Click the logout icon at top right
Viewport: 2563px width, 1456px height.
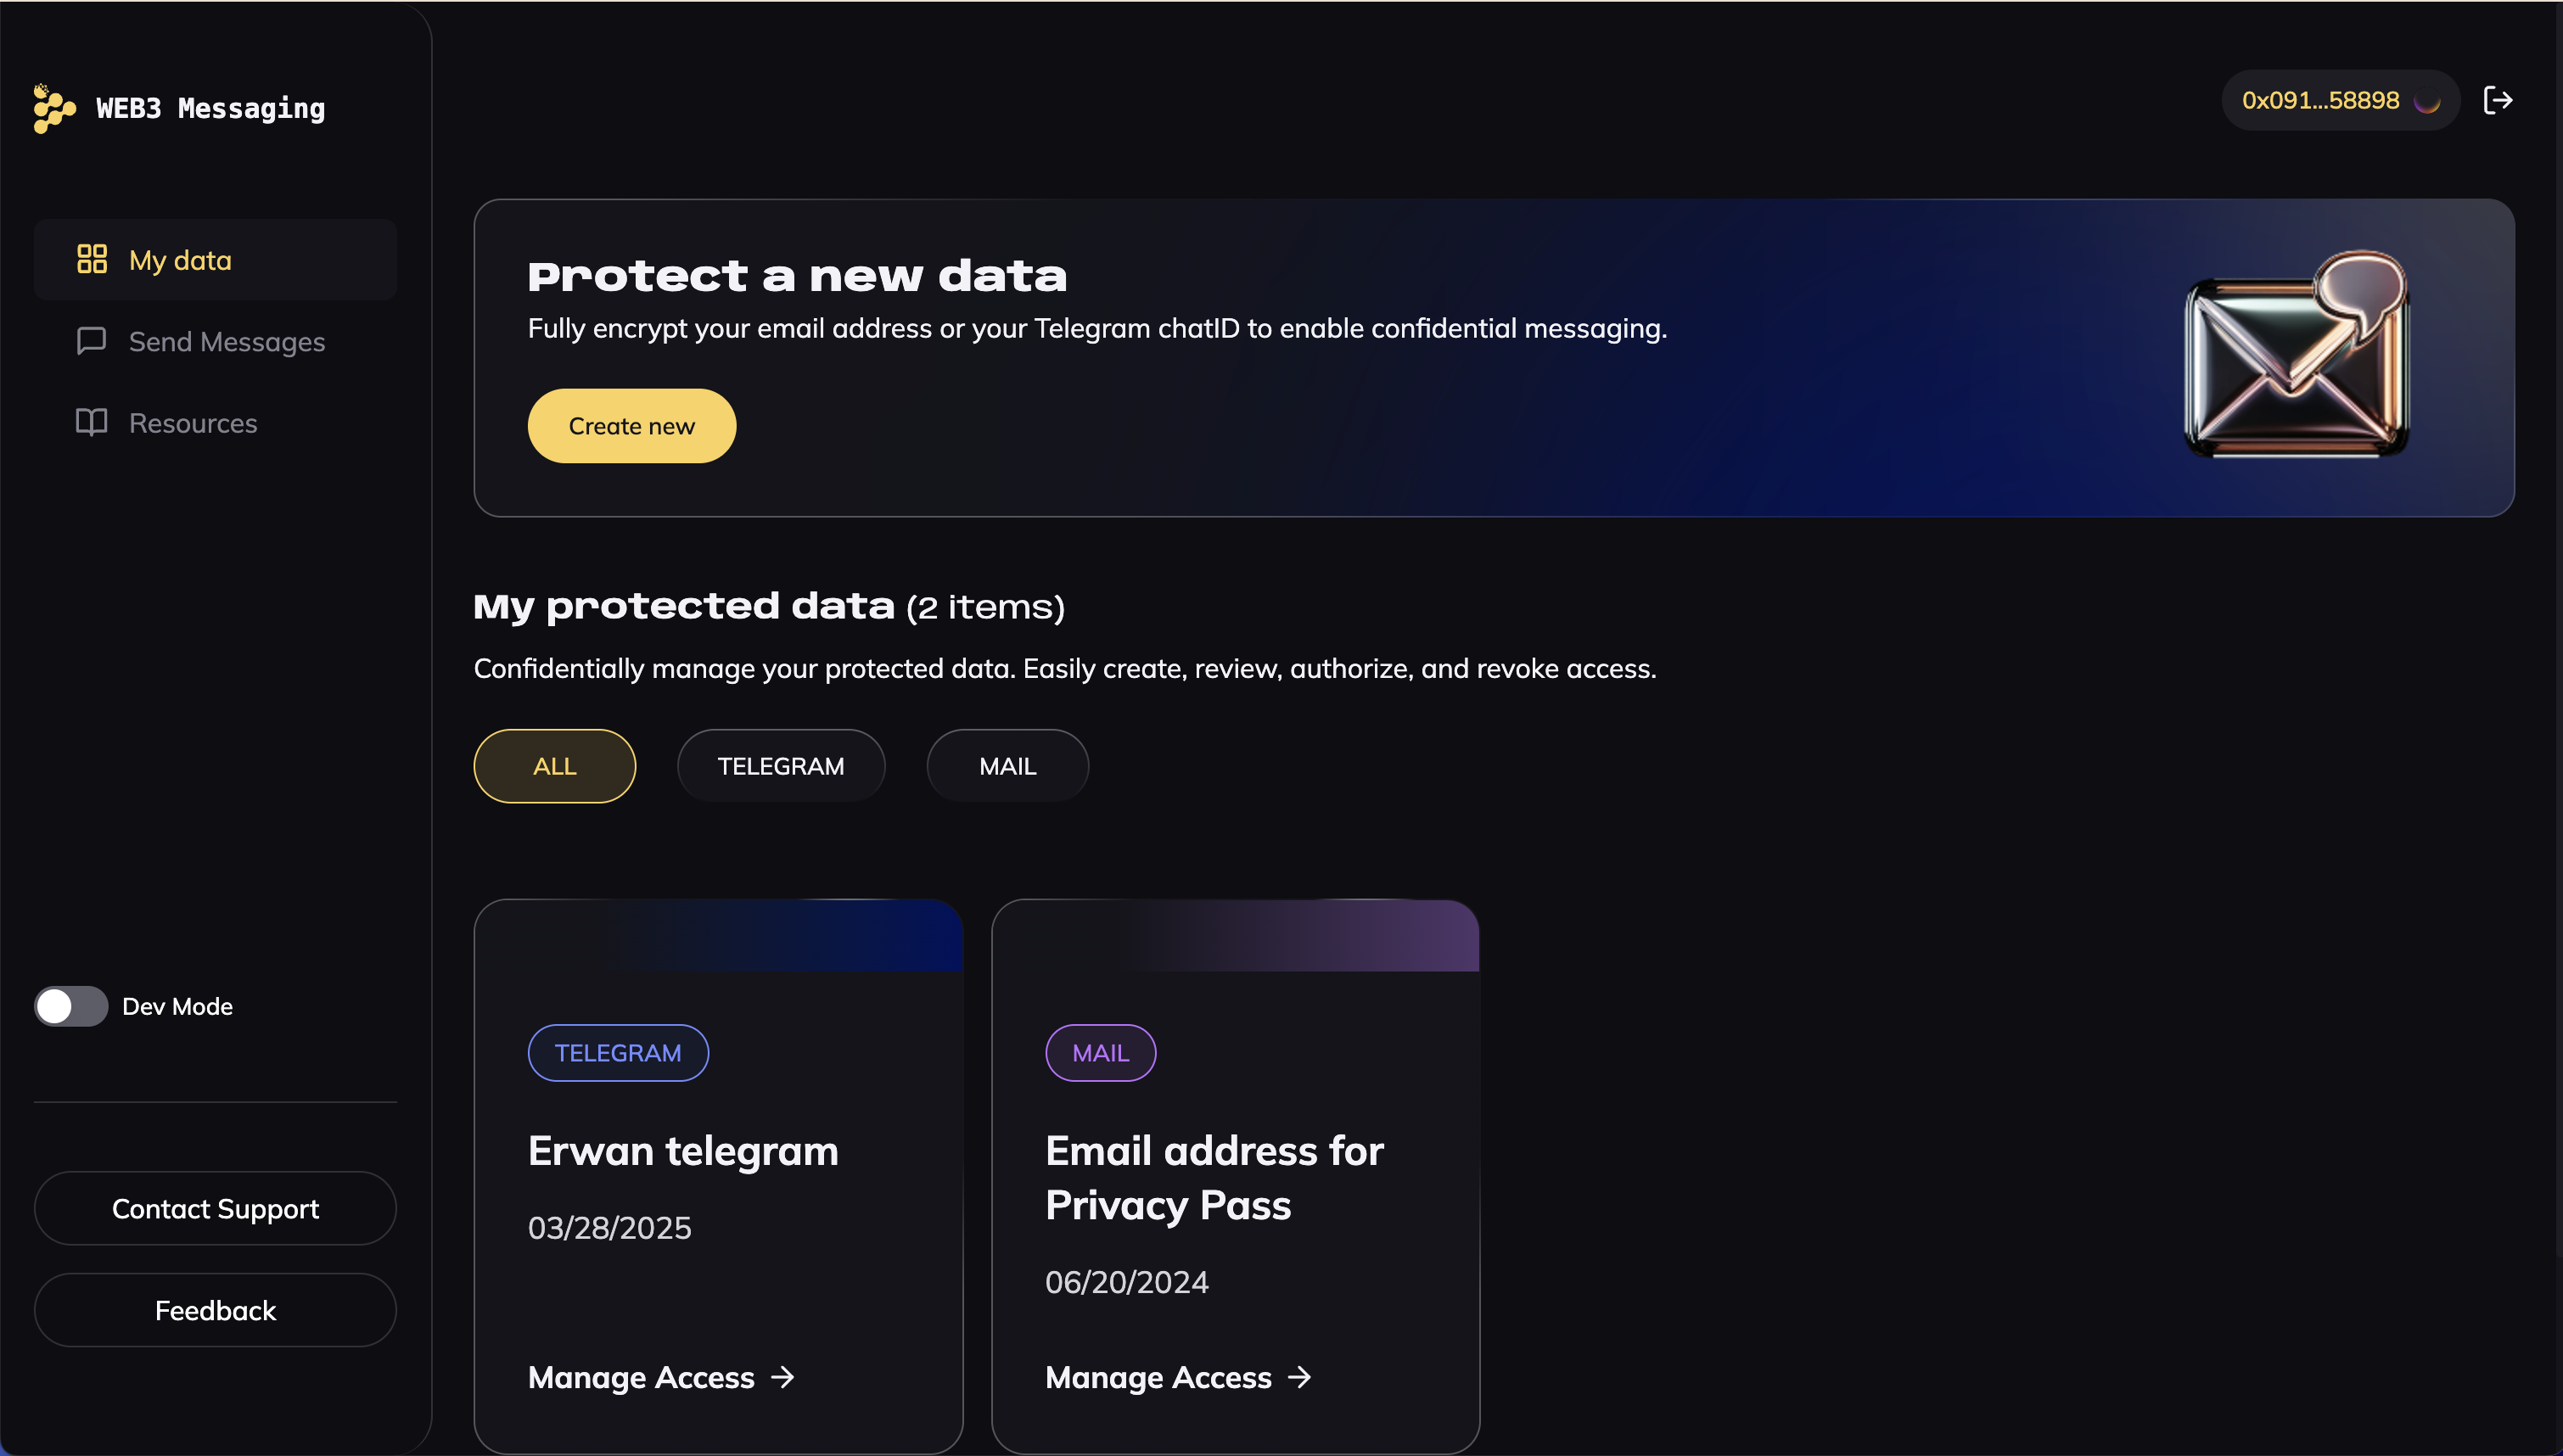[x=2497, y=100]
